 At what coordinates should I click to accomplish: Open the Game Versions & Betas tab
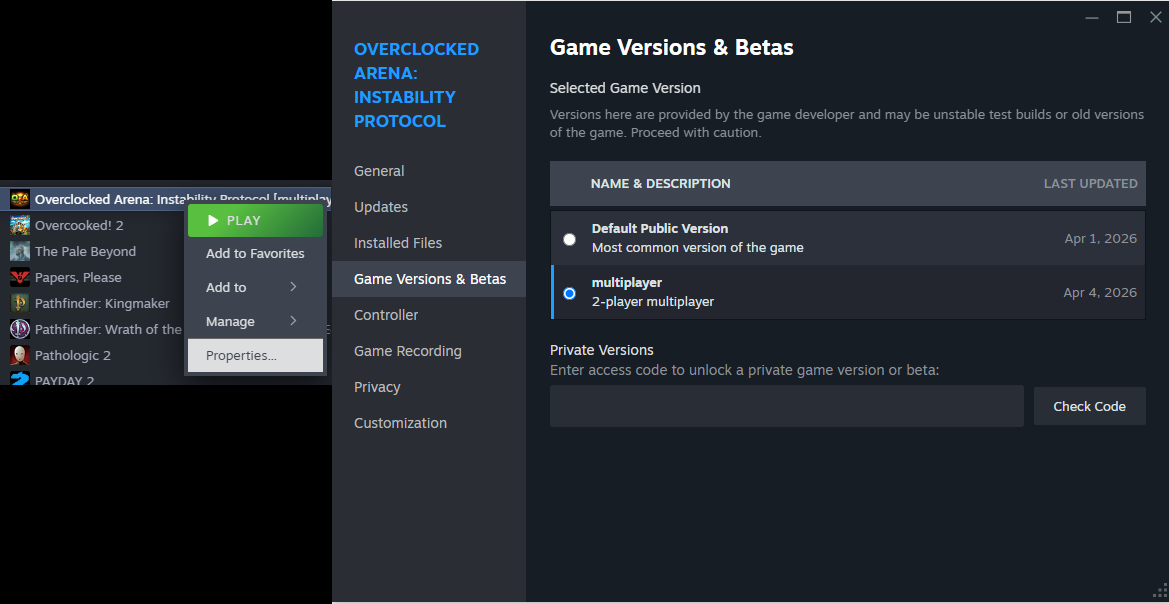(429, 279)
